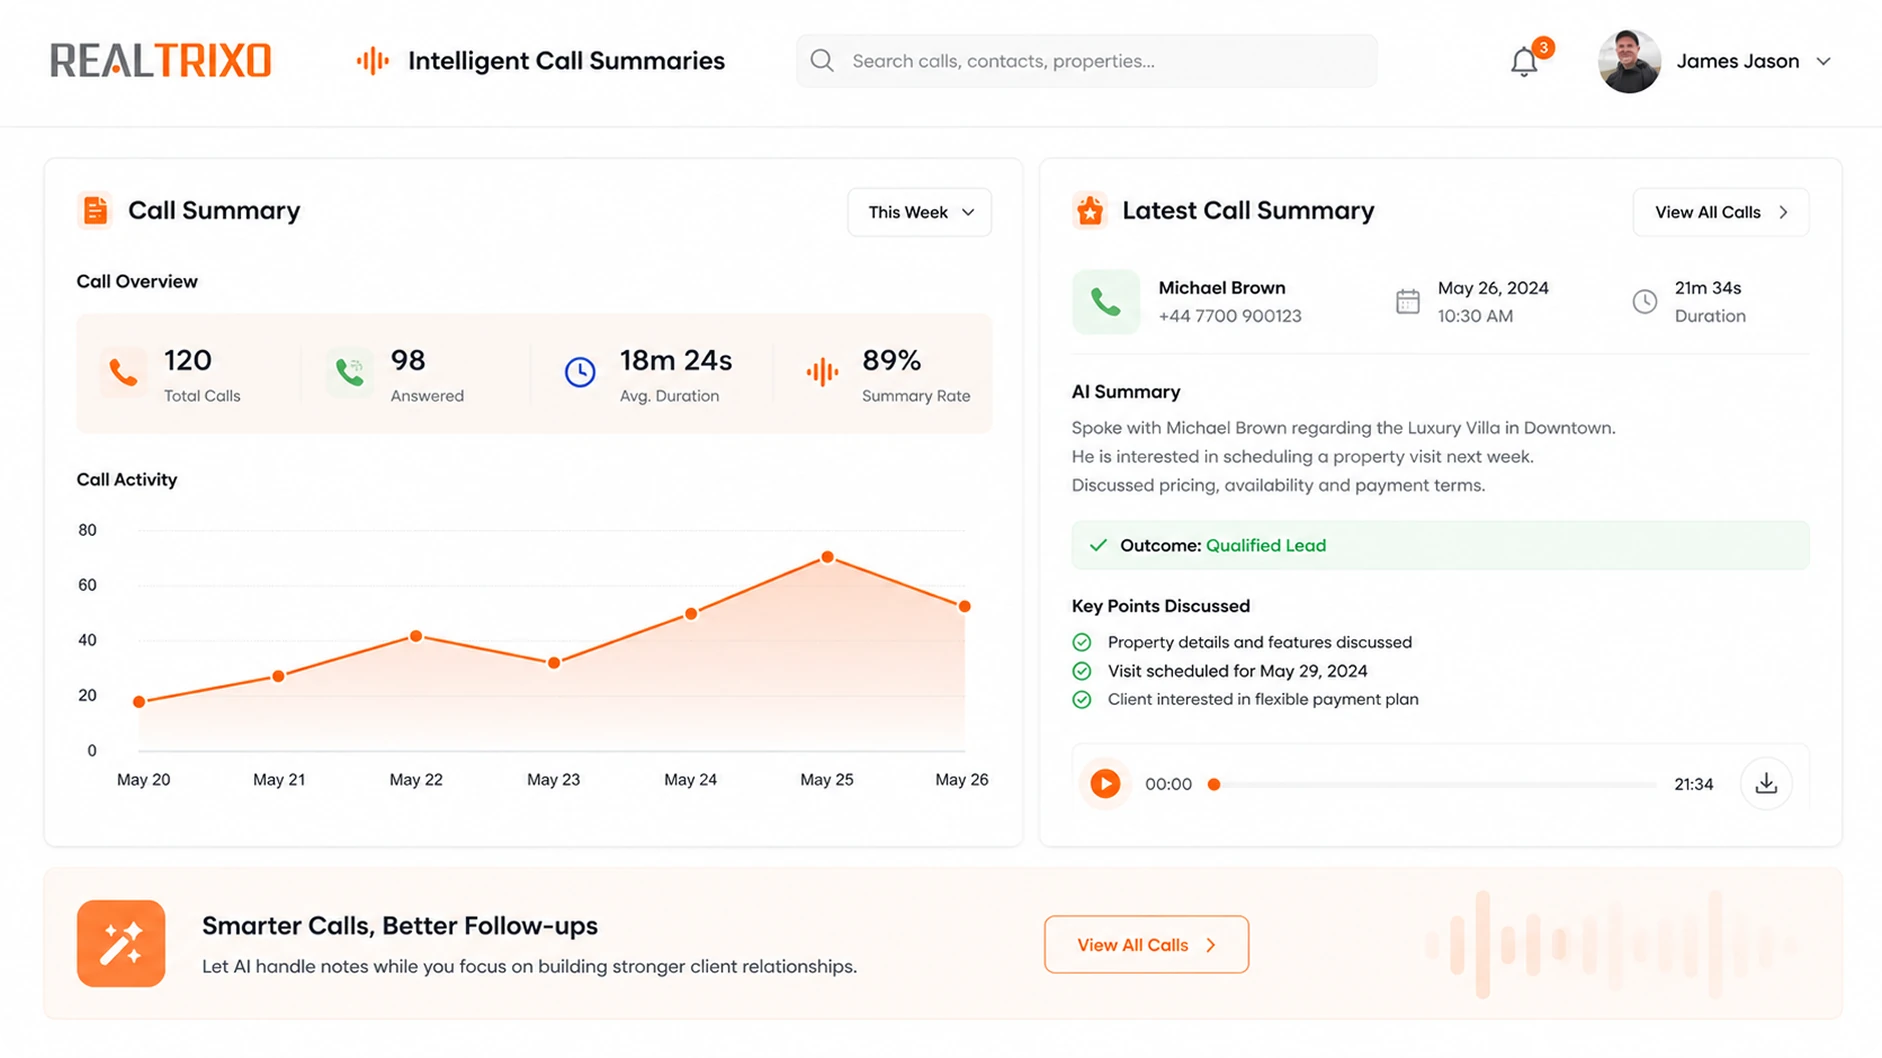Screen dimensions: 1882x1058
Task: Click View All Calls in Latest Call Summary
Action: click(x=1721, y=212)
